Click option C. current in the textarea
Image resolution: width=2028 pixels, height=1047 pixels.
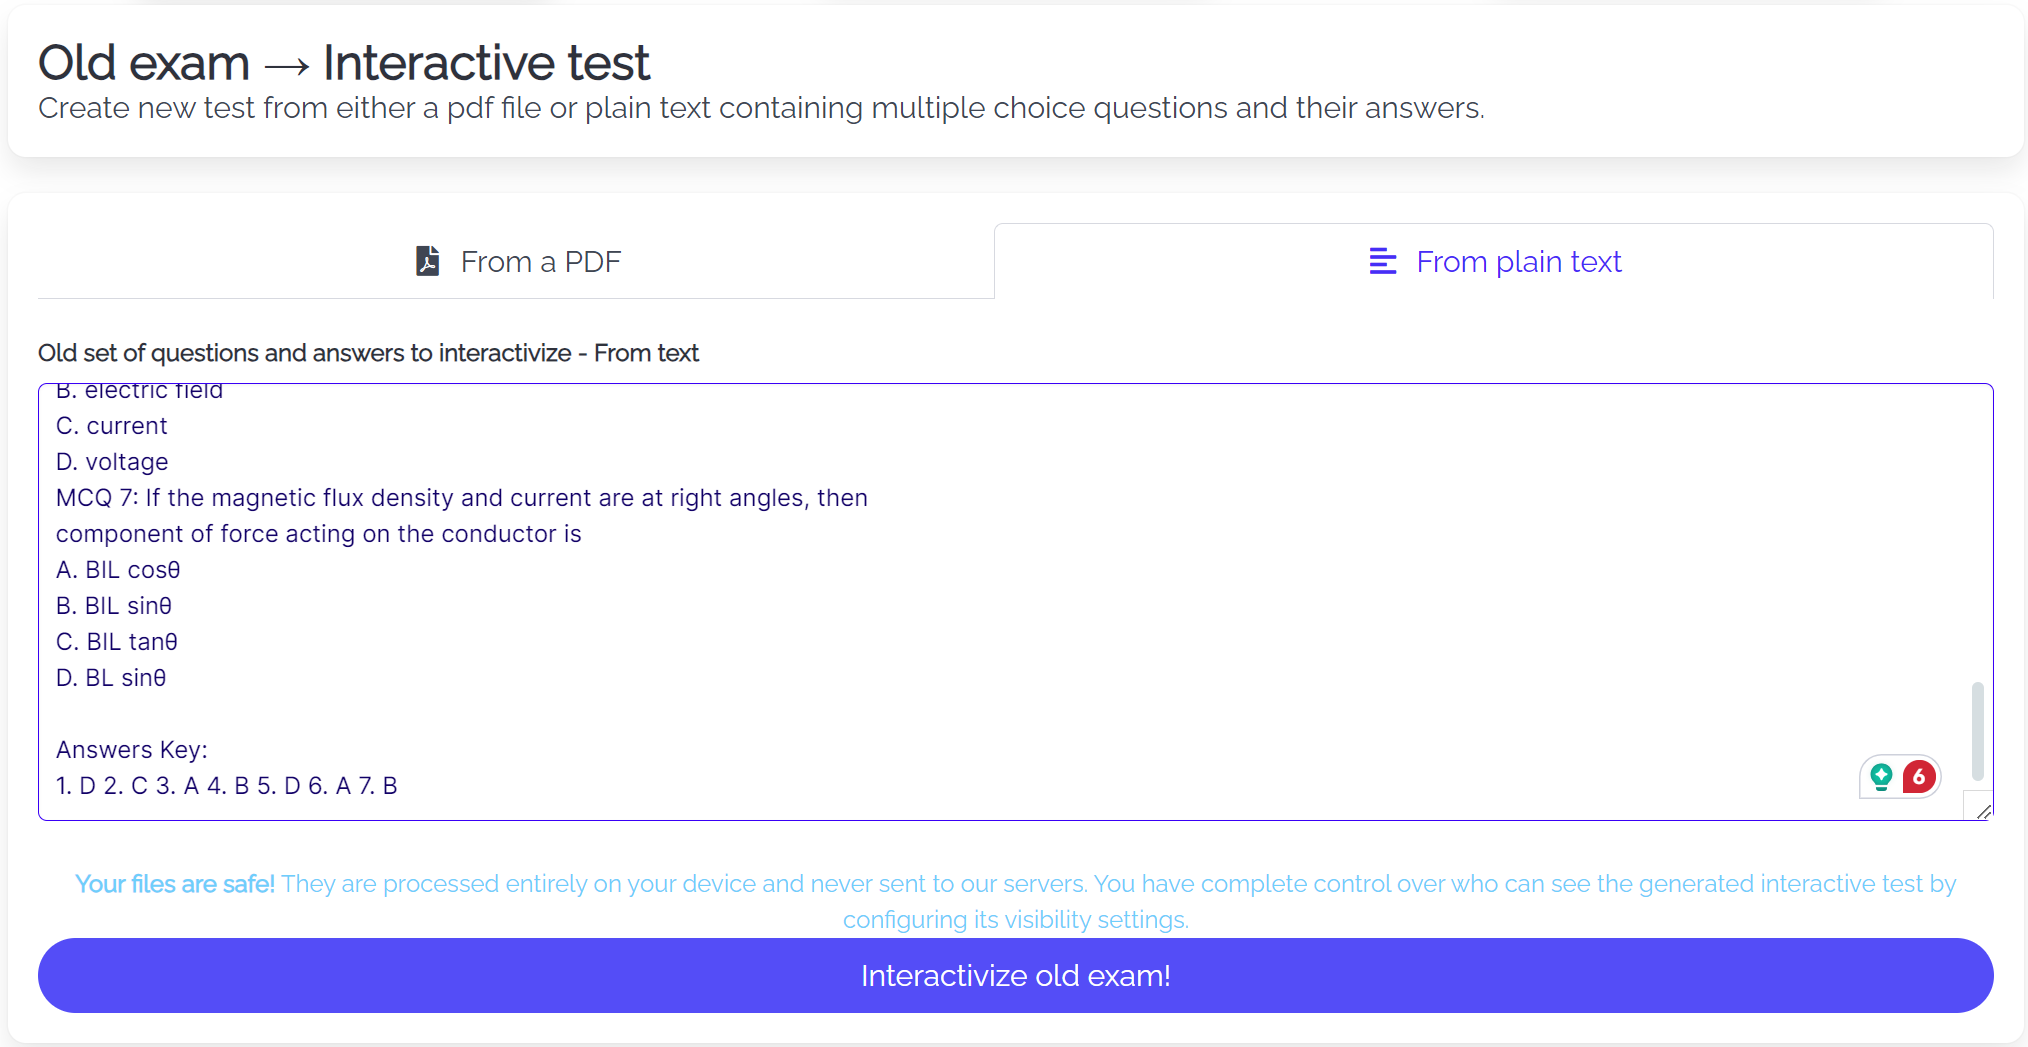tap(111, 425)
